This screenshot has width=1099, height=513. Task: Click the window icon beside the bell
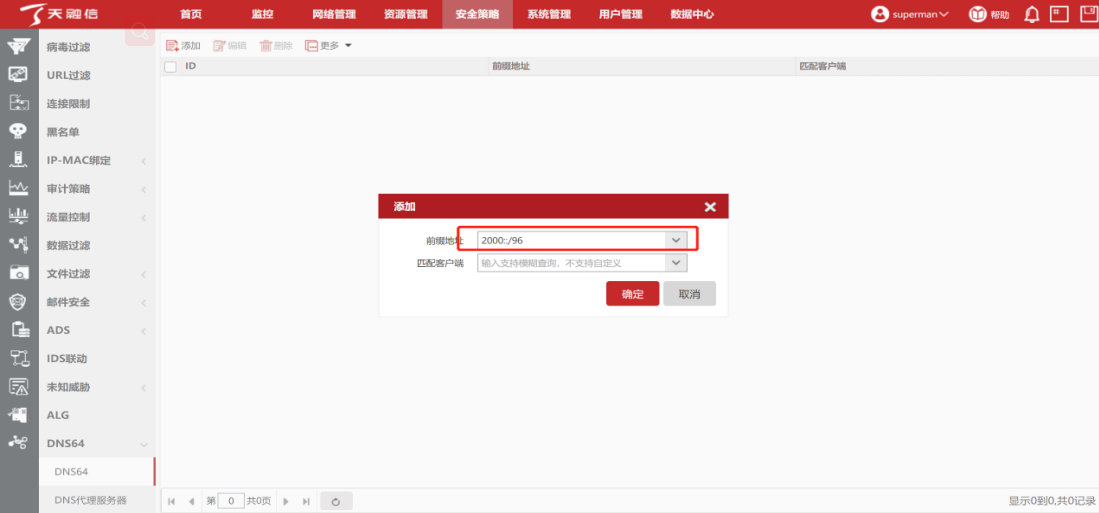(1058, 14)
